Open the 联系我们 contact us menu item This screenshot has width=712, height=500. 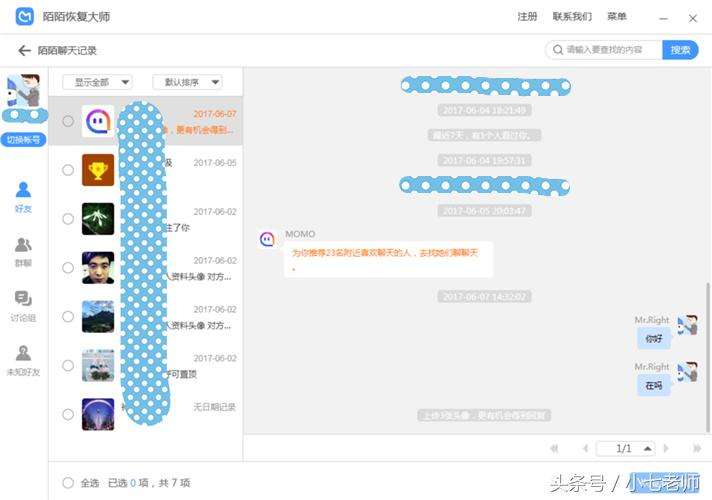(x=572, y=17)
